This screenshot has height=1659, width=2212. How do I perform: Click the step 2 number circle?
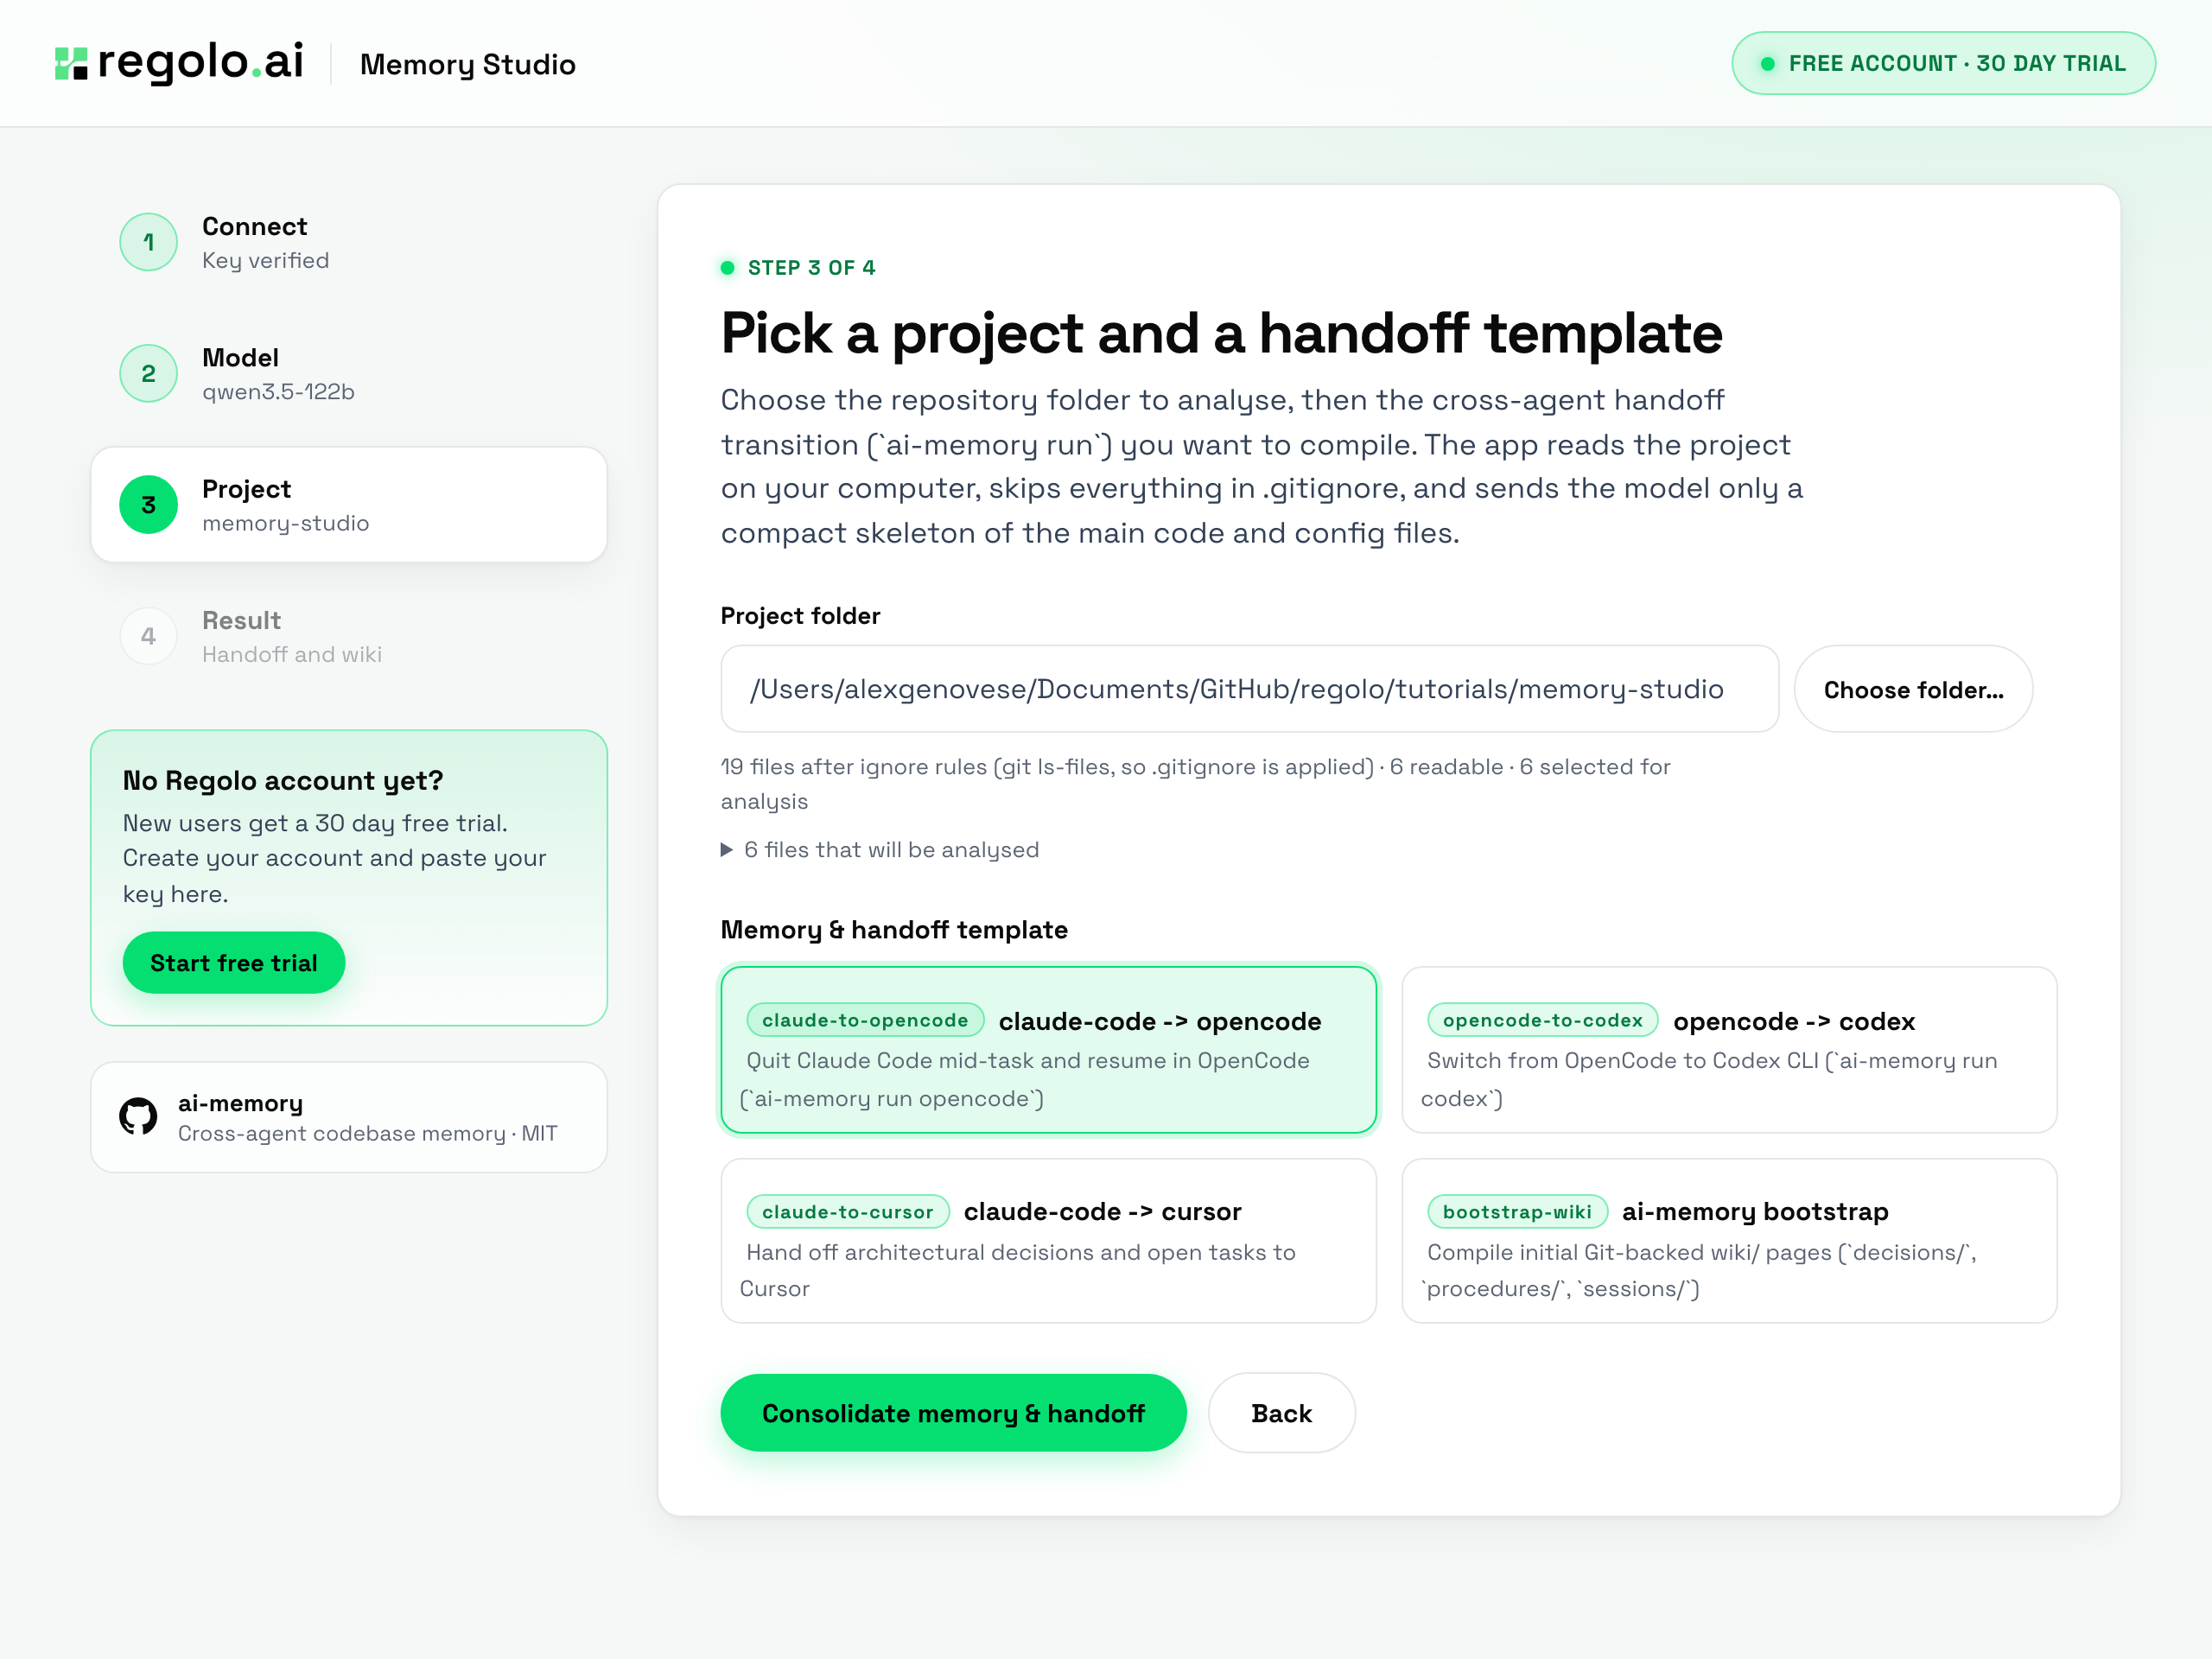[x=148, y=373]
